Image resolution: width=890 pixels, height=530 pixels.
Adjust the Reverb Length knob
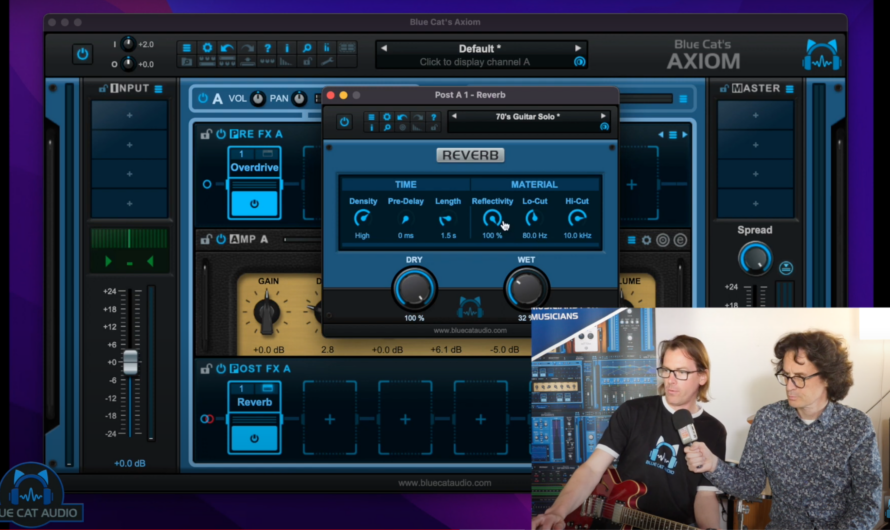448,218
